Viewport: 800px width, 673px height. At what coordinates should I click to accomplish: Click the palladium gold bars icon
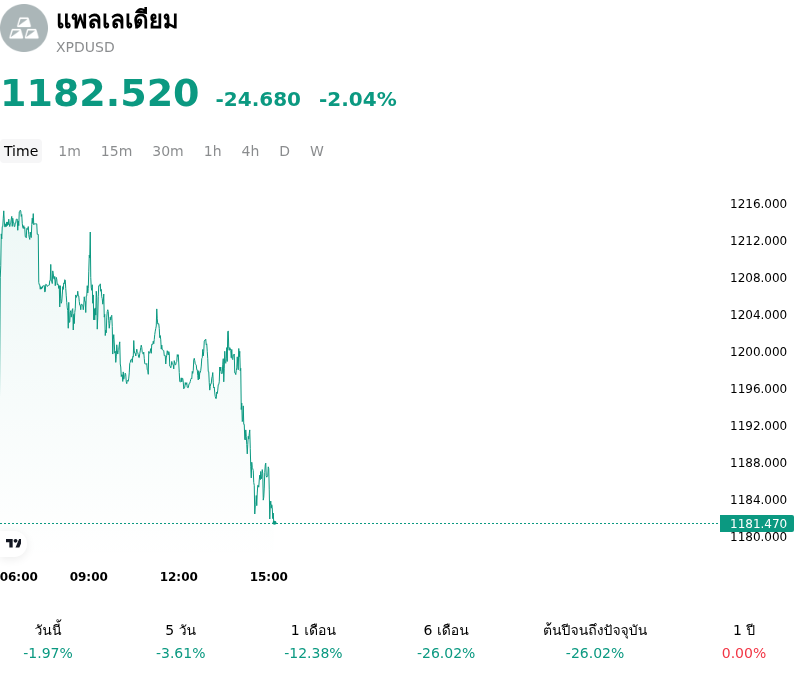tap(23, 28)
